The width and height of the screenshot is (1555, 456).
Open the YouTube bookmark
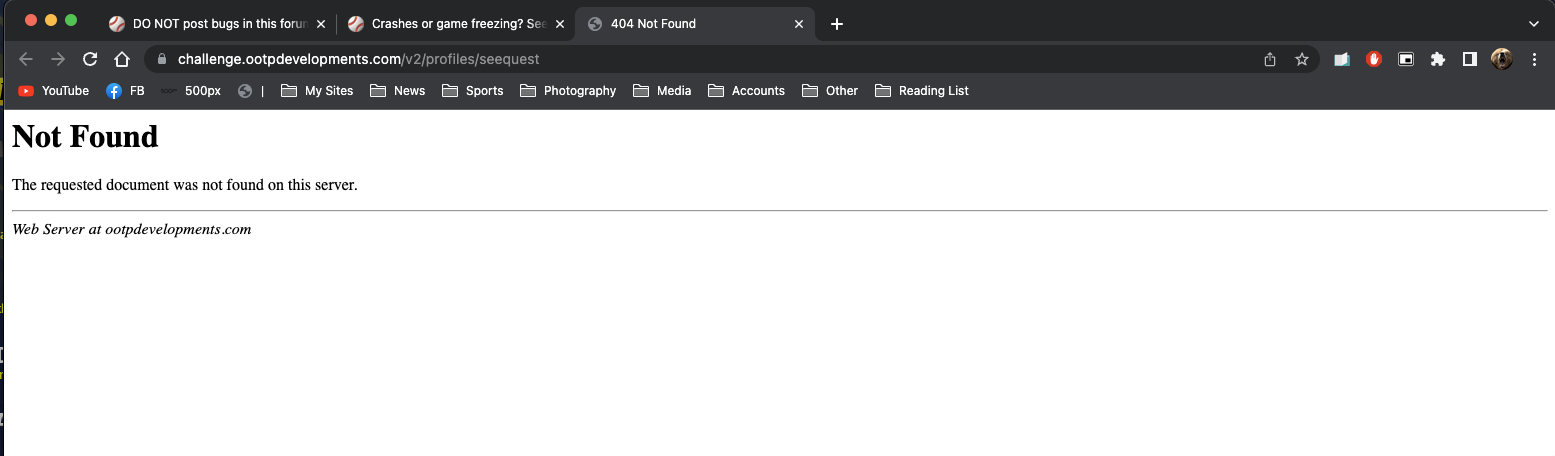tap(54, 91)
